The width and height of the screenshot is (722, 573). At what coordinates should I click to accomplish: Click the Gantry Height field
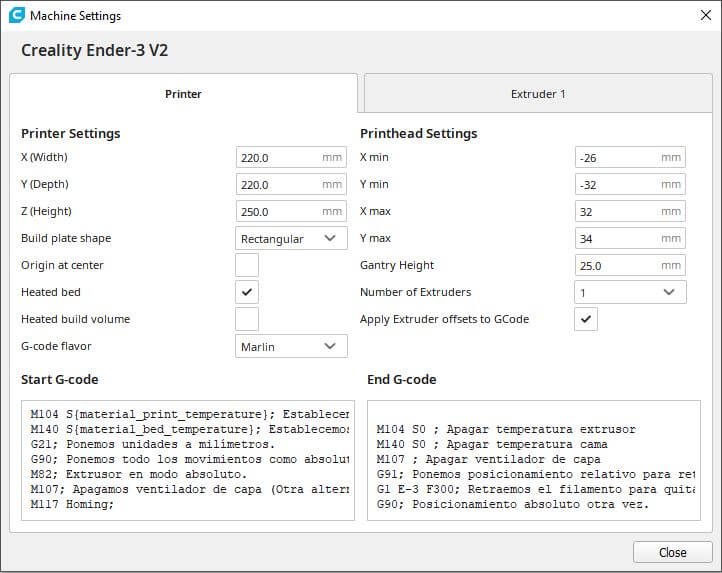pyautogui.click(x=617, y=266)
